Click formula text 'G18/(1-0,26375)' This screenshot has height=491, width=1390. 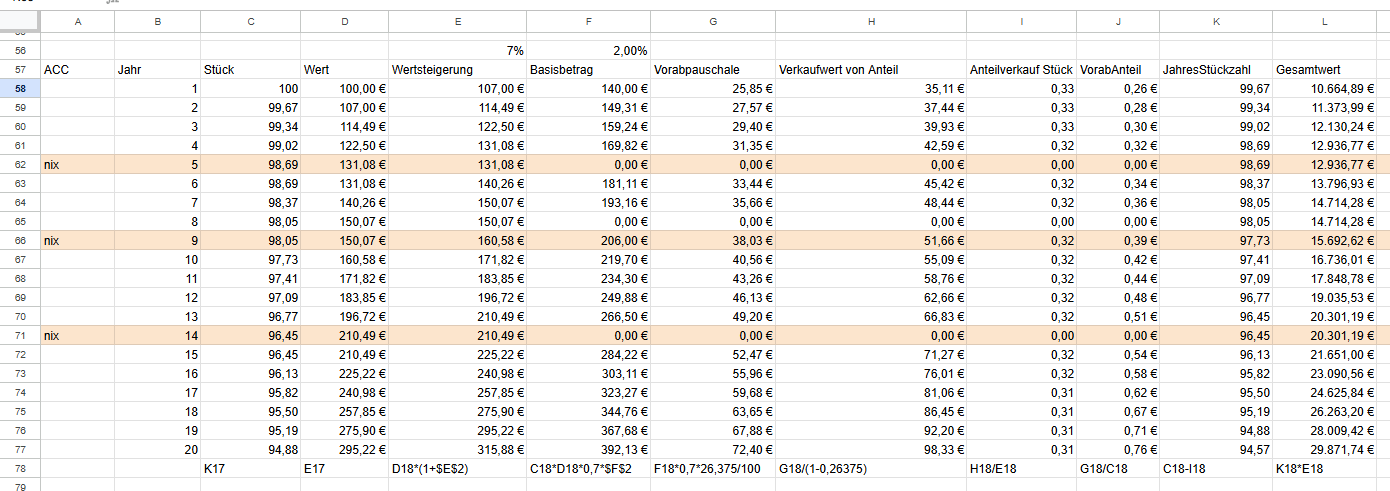(825, 469)
